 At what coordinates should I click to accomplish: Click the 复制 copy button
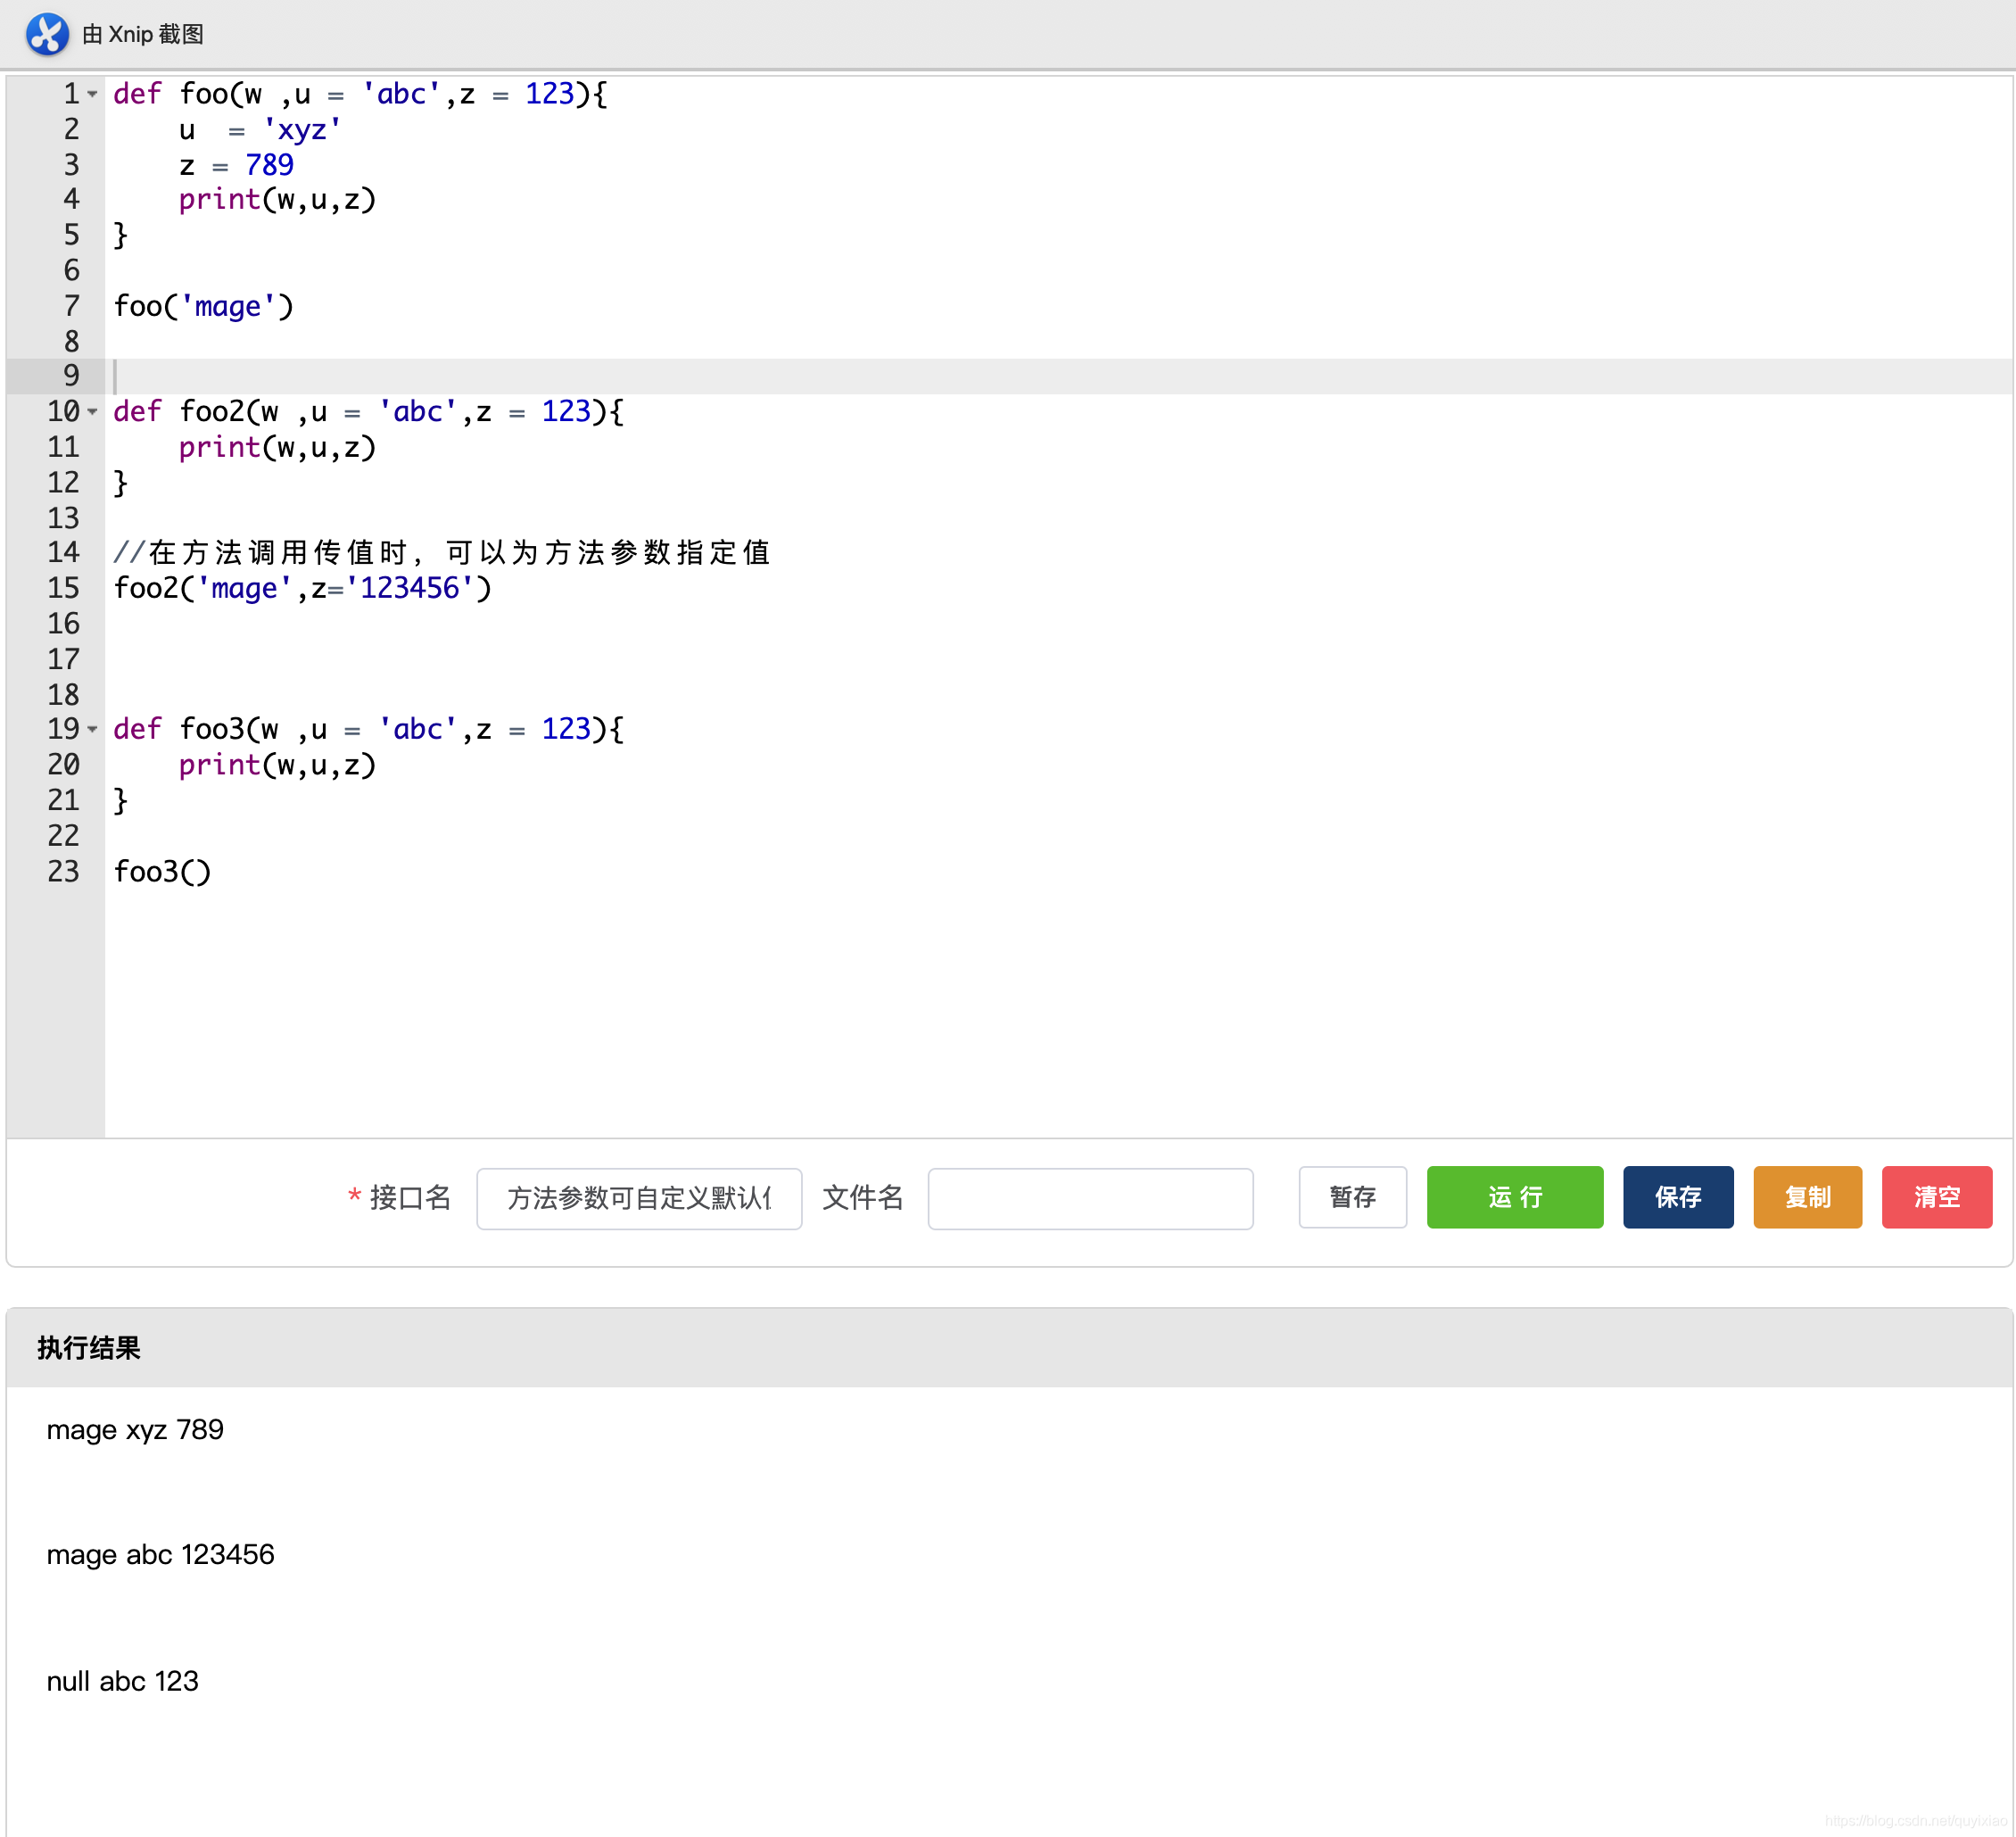[x=1807, y=1197]
